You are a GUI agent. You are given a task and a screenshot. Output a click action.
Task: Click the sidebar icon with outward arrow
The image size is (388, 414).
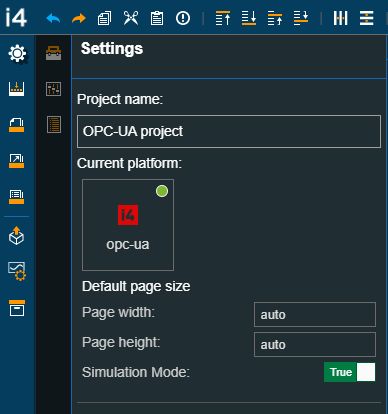click(16, 161)
